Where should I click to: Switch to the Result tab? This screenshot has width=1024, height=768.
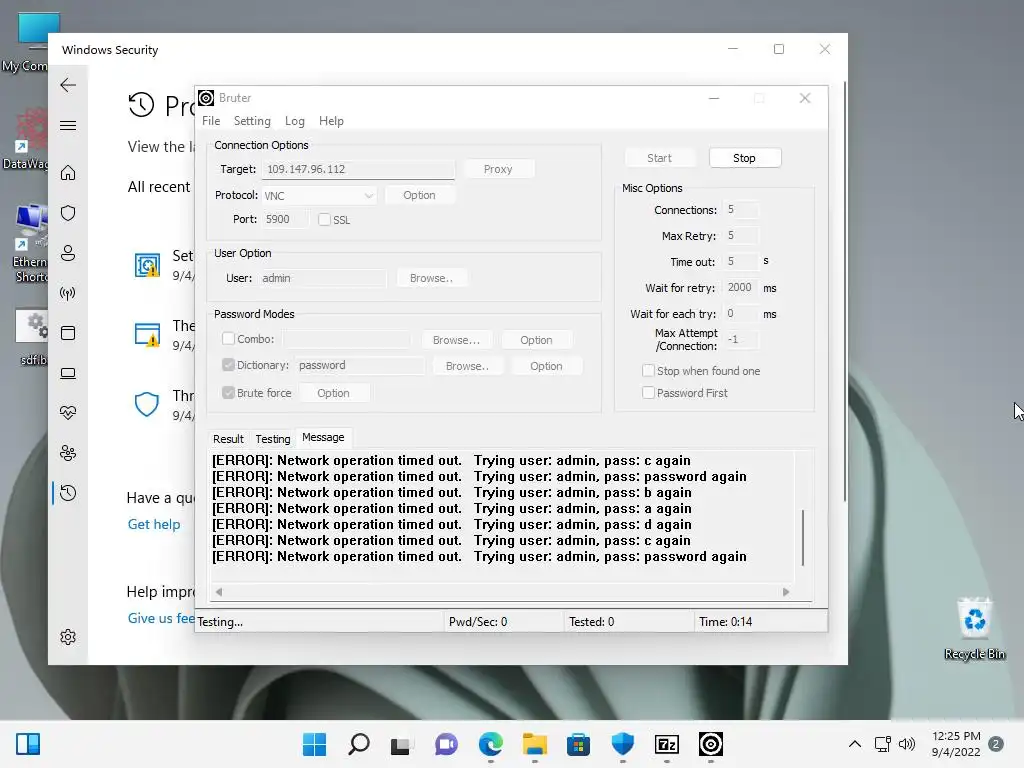[x=228, y=439]
